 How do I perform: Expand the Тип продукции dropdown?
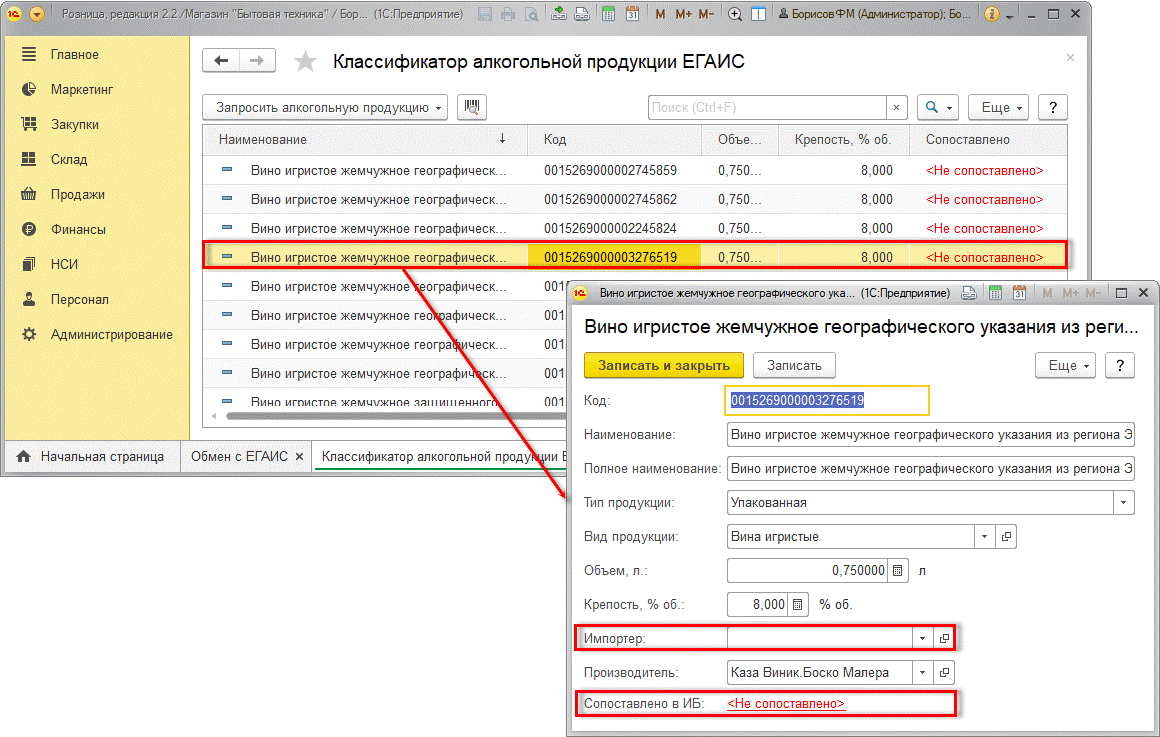(1124, 502)
